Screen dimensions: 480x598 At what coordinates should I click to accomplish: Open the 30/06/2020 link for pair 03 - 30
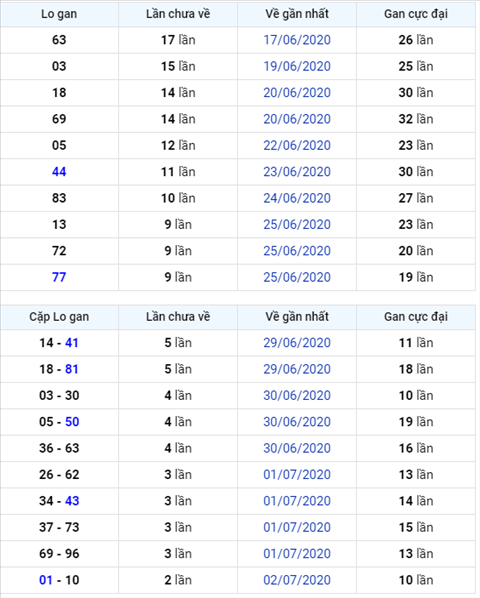click(x=297, y=395)
